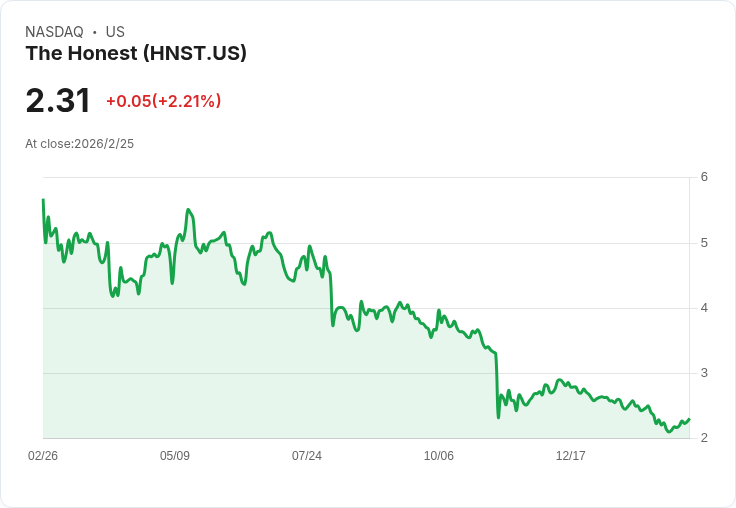The image size is (736, 508).
Task: Click the At close:2026/2/25 timestamp
Action: click(79, 144)
